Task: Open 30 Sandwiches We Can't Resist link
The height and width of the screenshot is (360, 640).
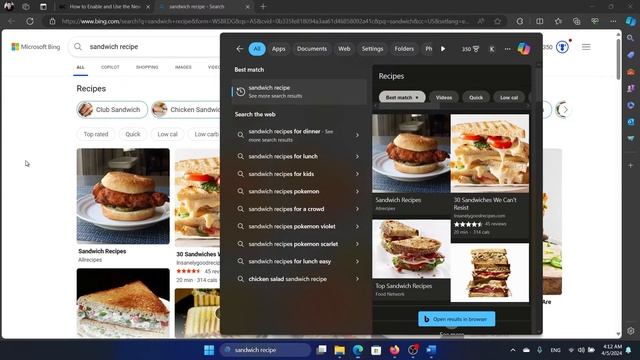Action: point(485,204)
